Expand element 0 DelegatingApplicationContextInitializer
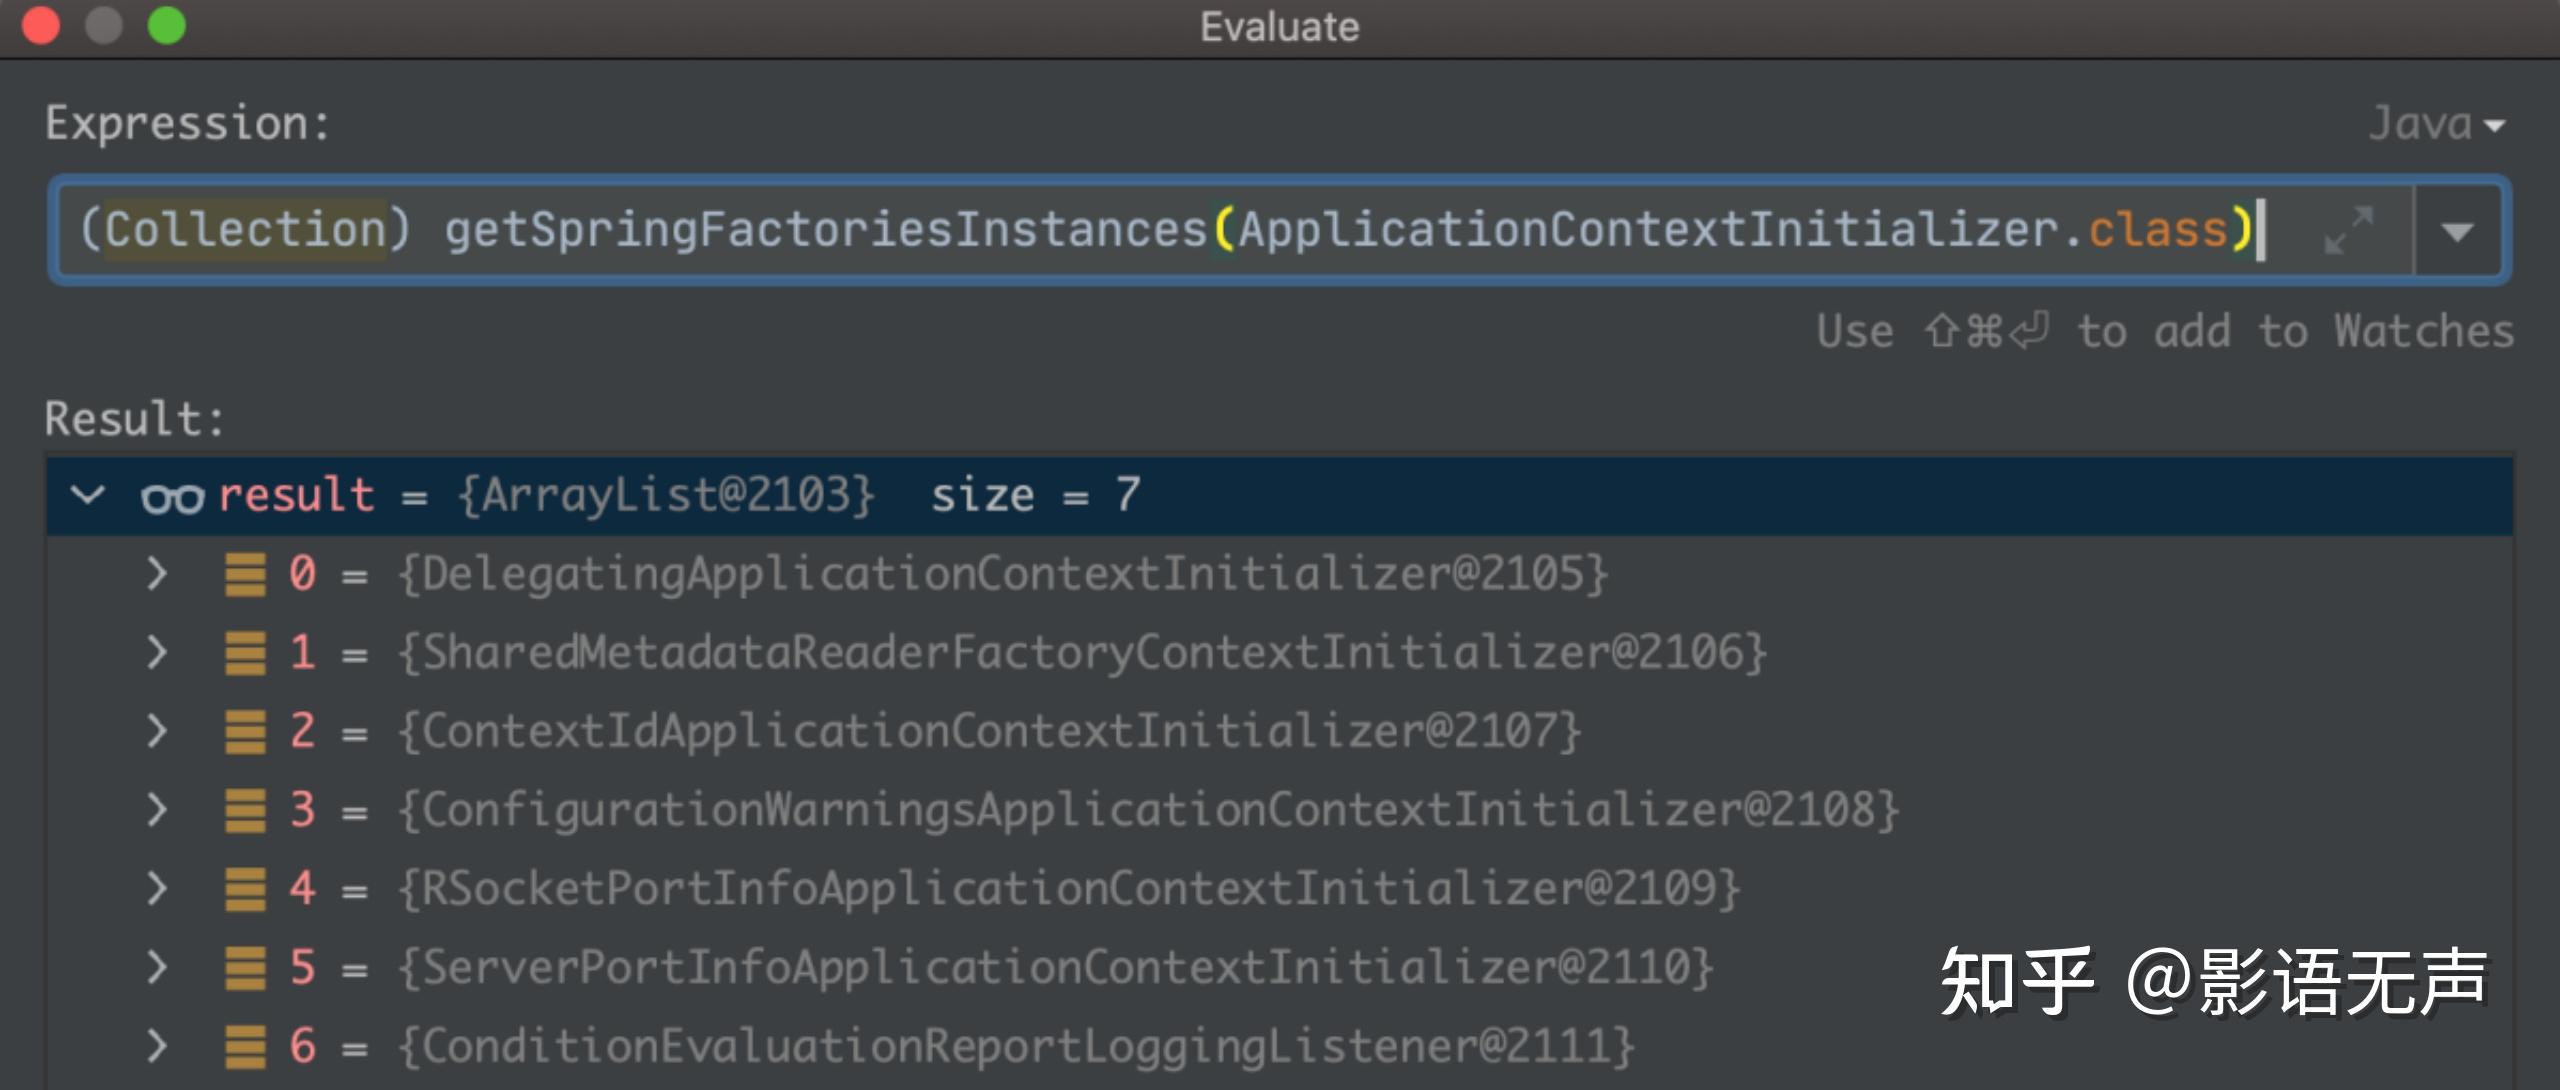 [155, 574]
